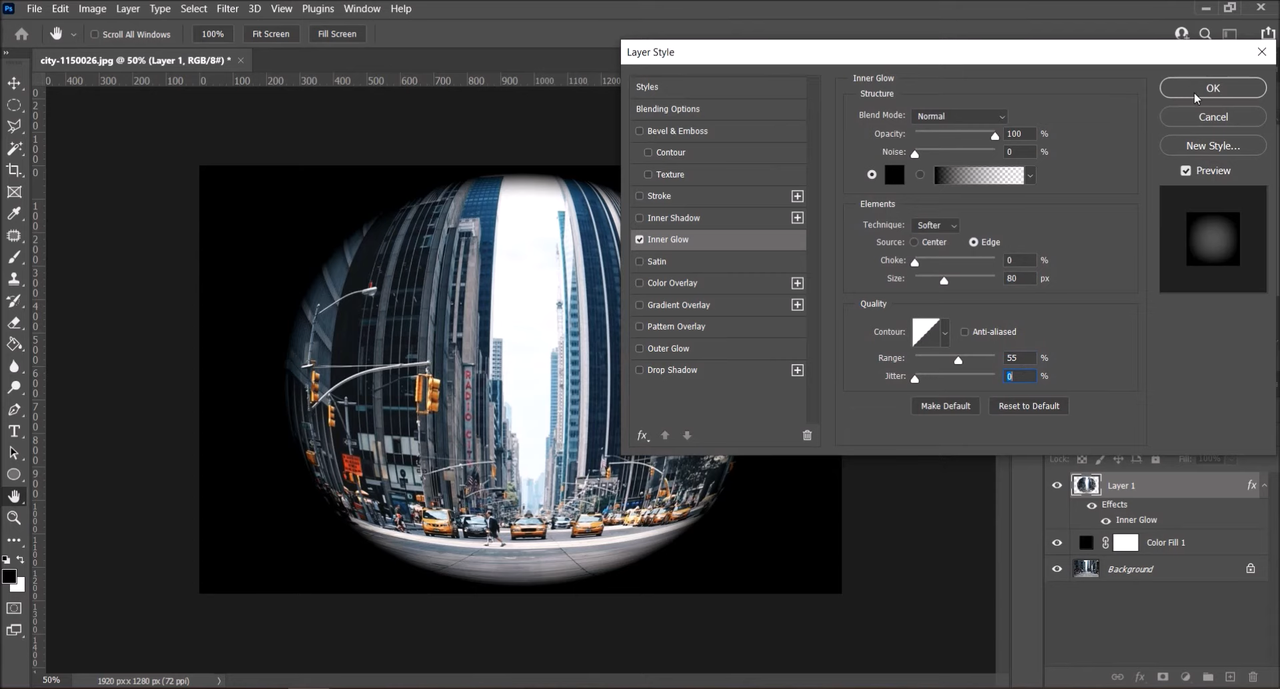1280x689 pixels.
Task: Delete effect using Layer Style trash icon
Action: [x=807, y=436]
